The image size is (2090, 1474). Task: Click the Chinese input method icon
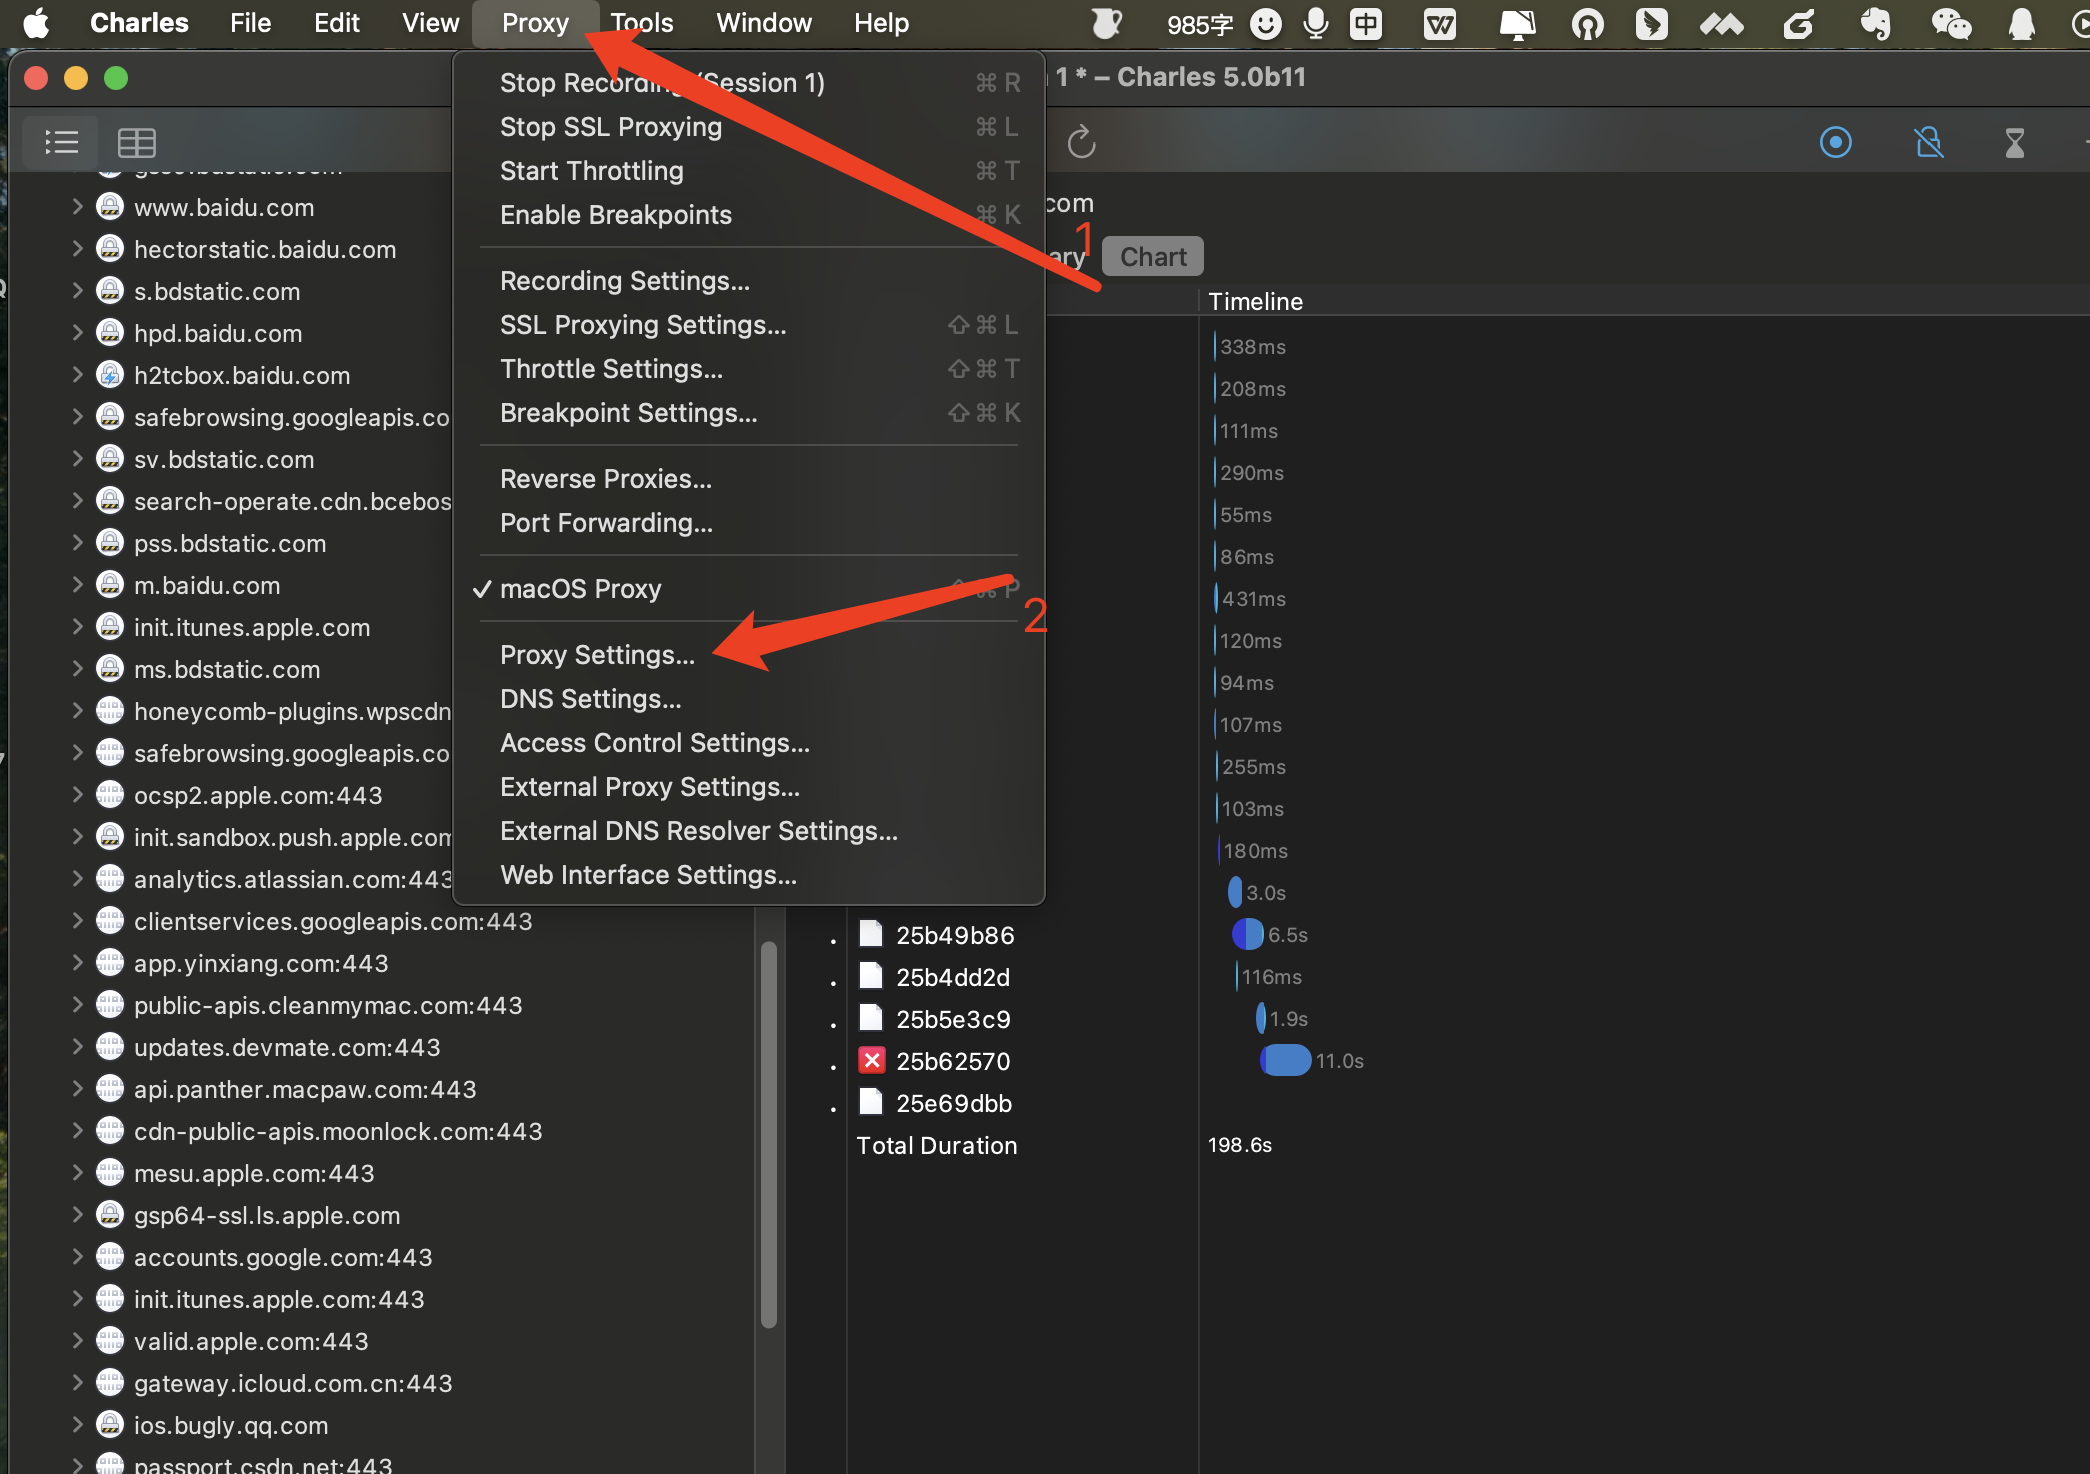1365,22
